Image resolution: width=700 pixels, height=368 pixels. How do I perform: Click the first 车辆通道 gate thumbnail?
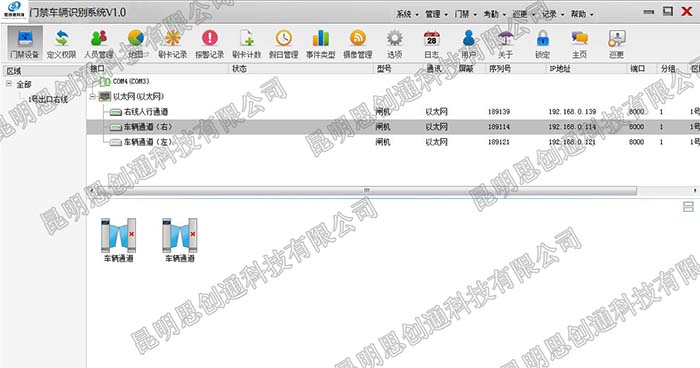118,240
